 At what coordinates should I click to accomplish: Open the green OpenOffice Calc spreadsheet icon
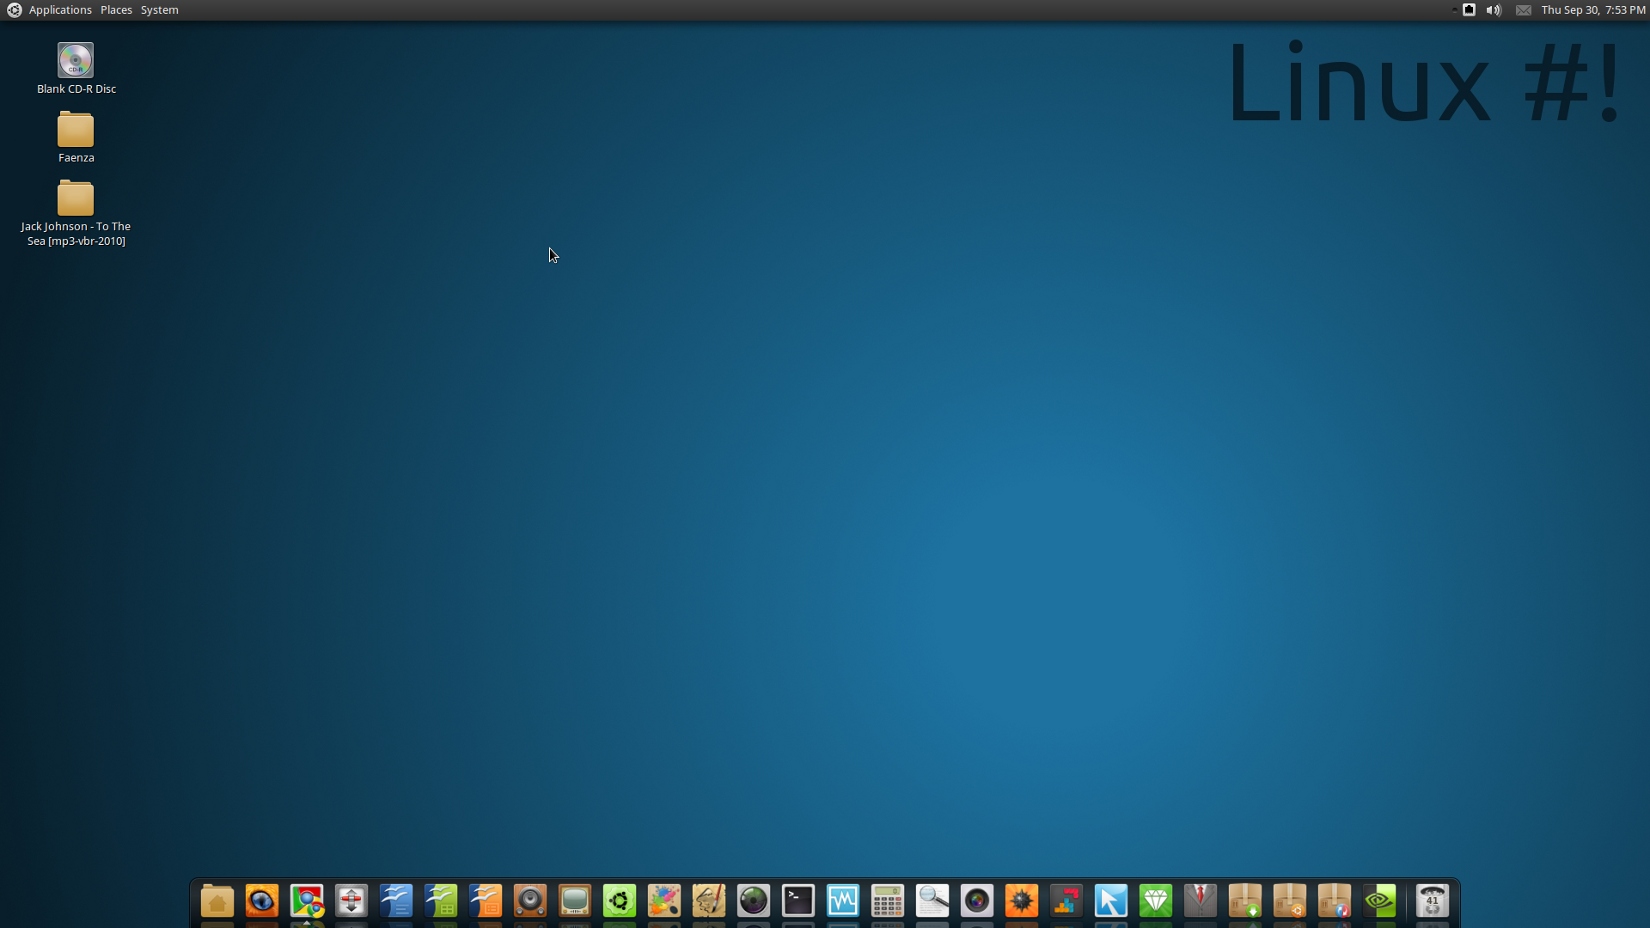[441, 901]
